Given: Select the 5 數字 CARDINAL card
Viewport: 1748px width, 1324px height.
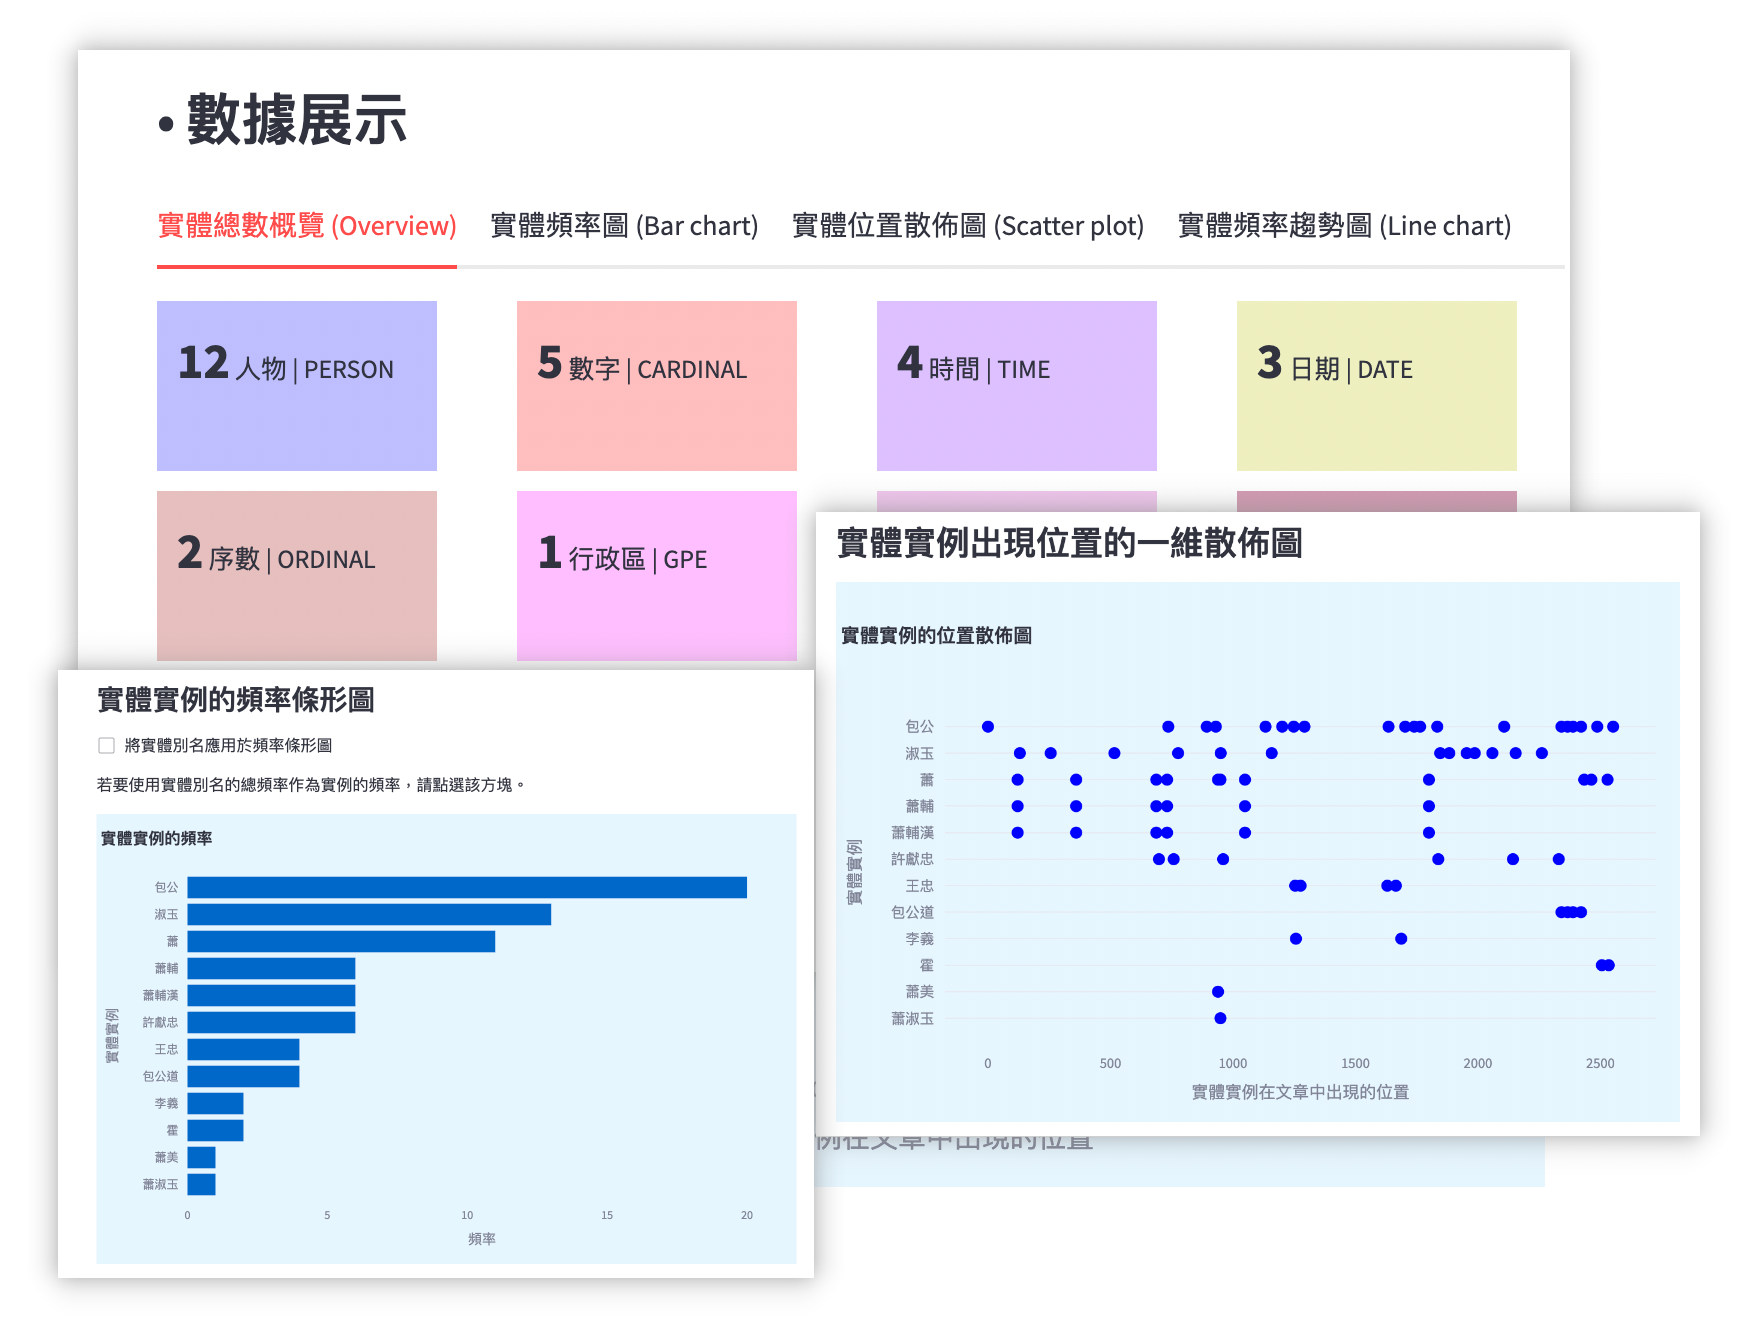Looking at the screenshot, I should tap(656, 385).
